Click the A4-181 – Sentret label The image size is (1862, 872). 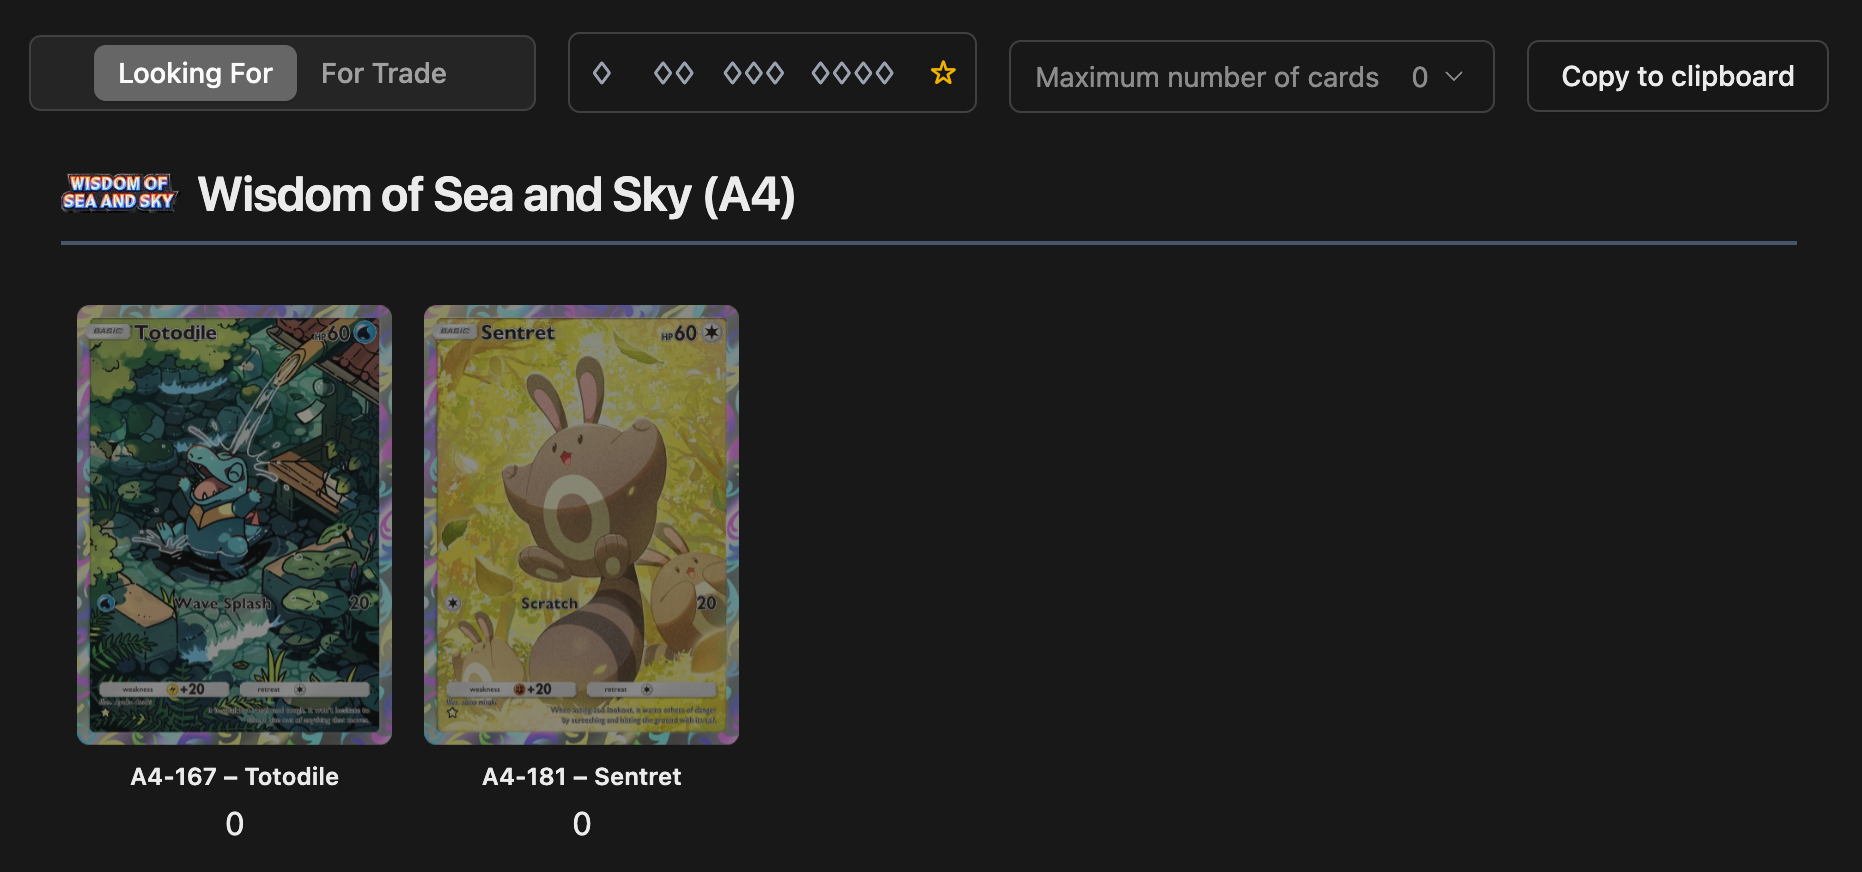pyautogui.click(x=581, y=777)
